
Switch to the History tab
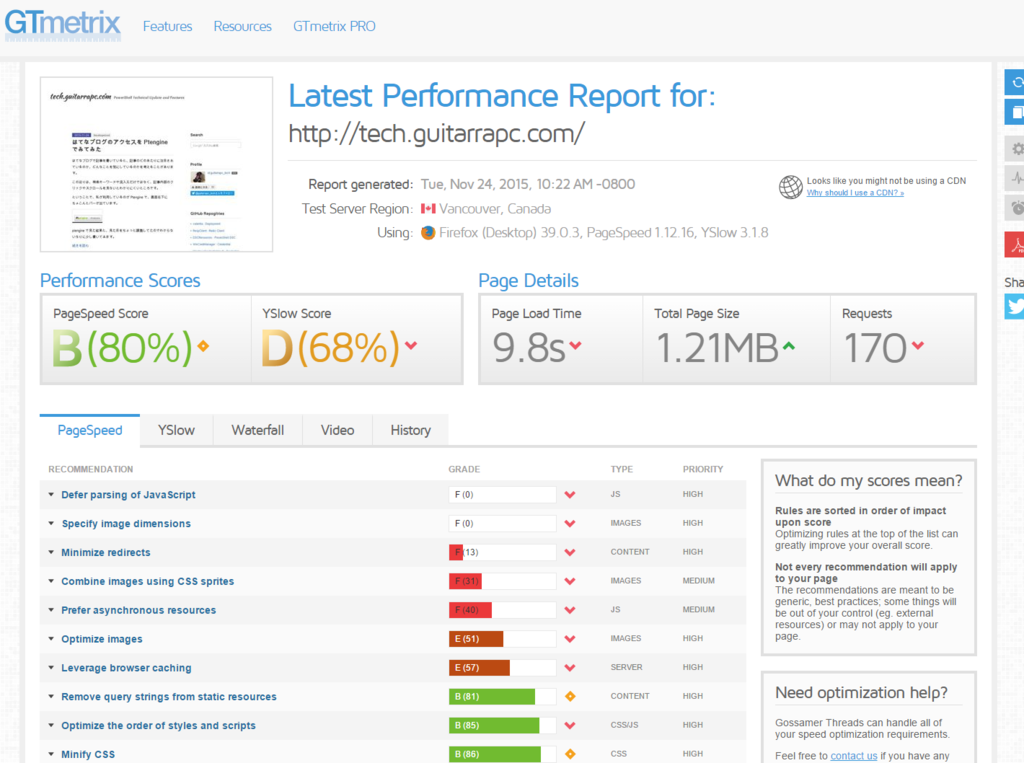click(411, 430)
